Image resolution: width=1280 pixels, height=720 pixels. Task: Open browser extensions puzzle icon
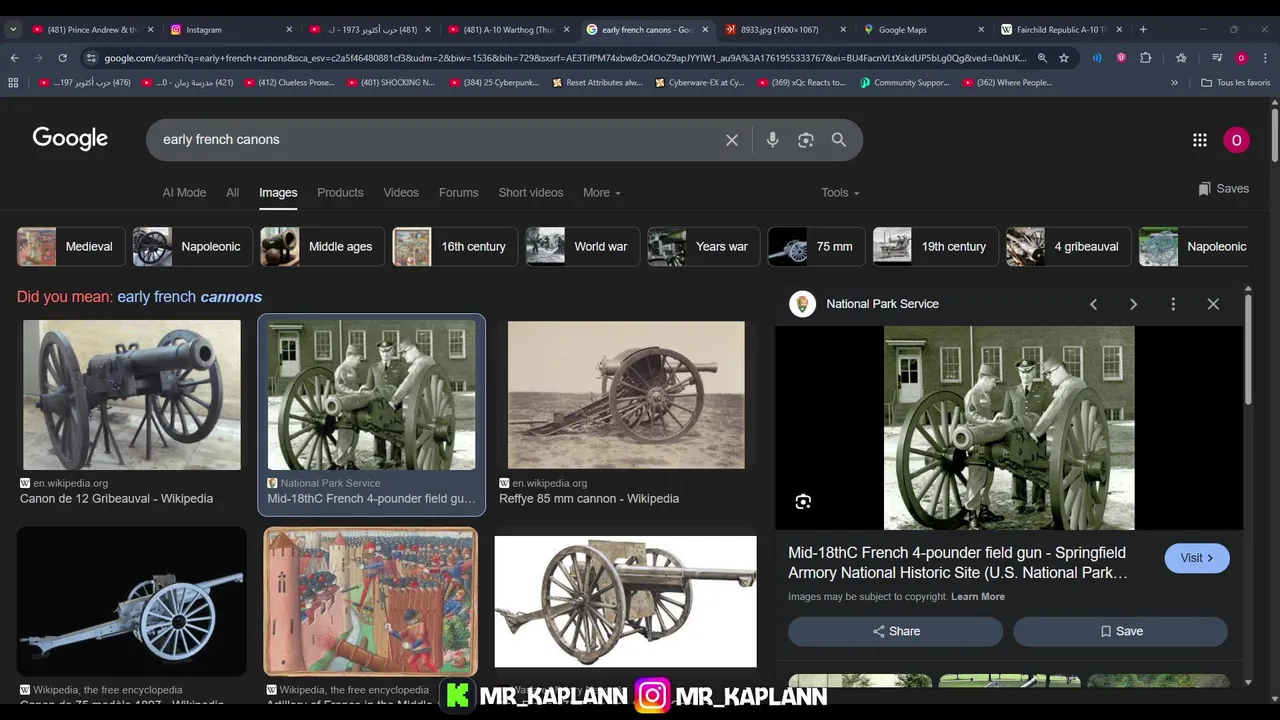coord(1146,58)
